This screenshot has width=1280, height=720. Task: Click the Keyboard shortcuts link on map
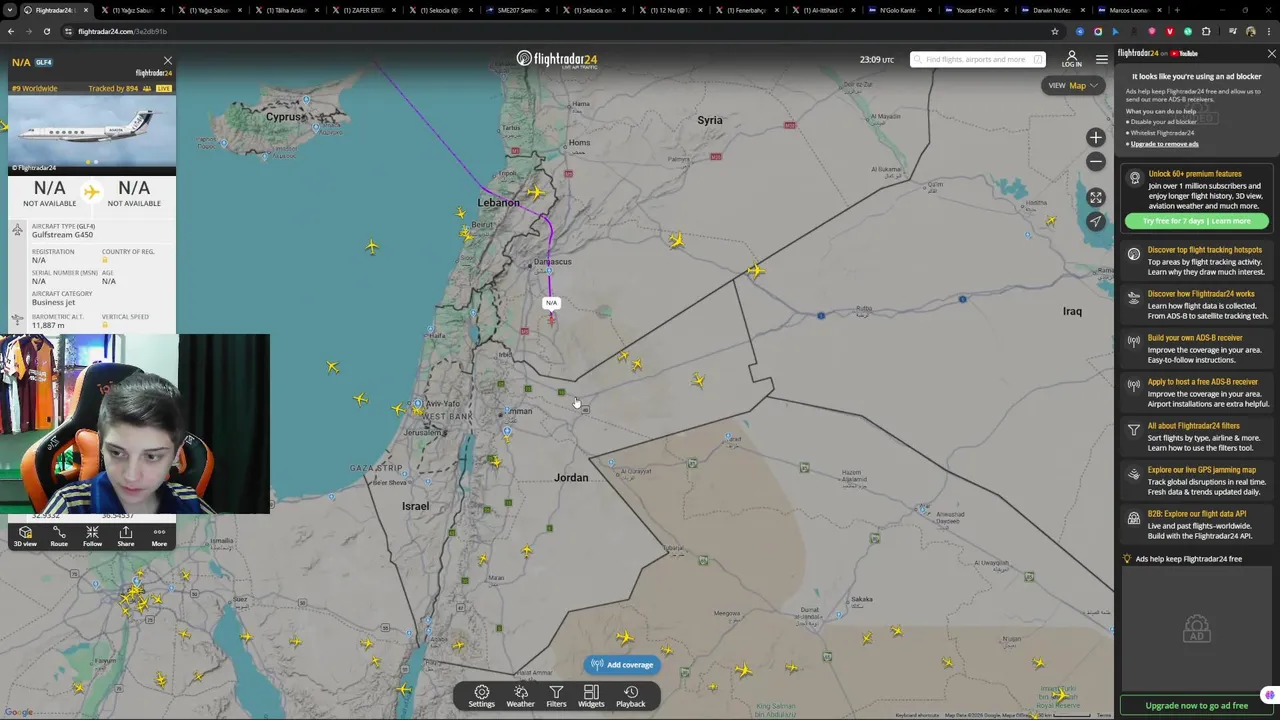tap(917, 715)
